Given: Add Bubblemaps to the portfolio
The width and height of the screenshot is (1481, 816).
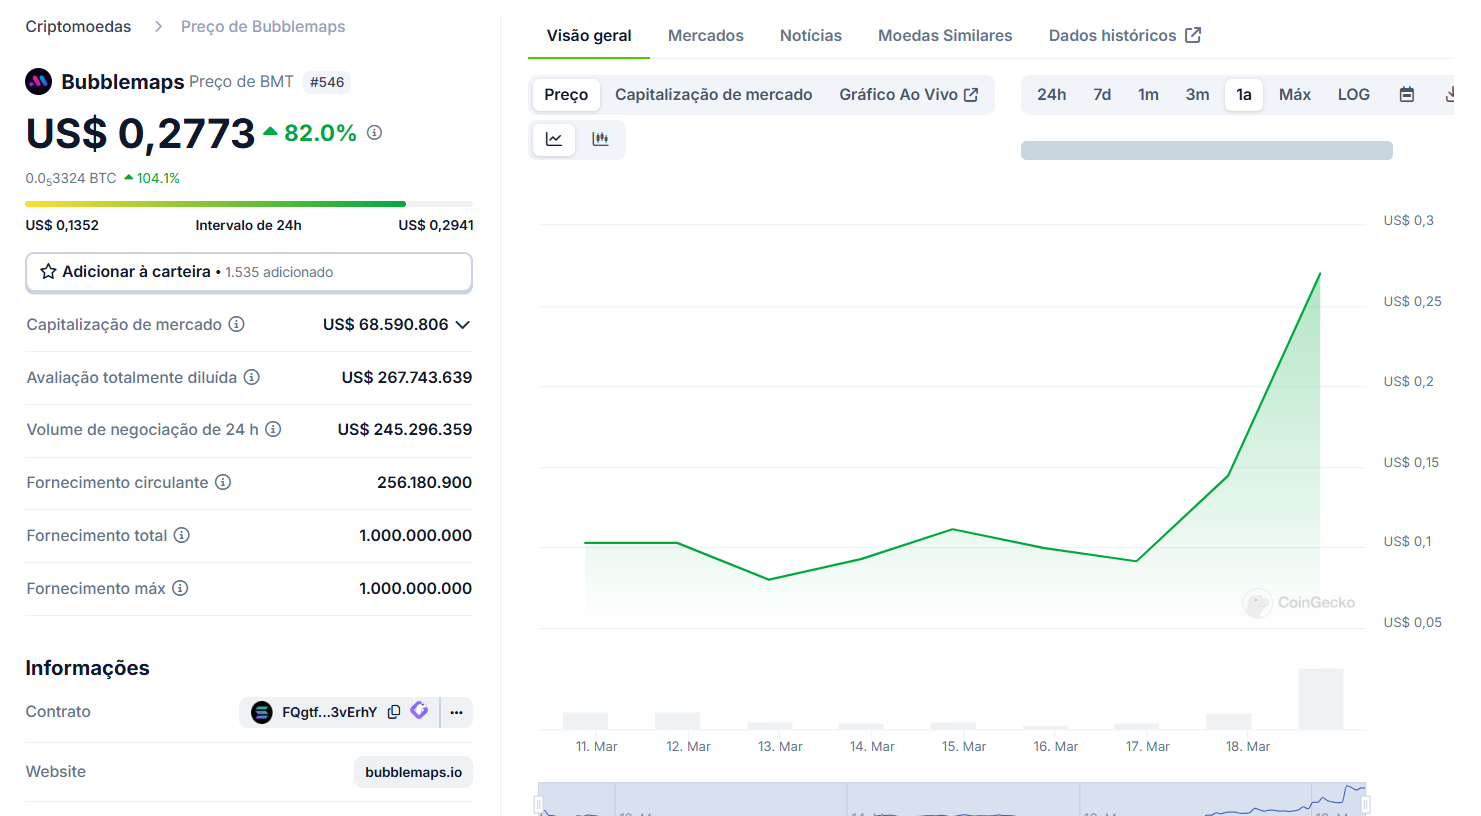Looking at the screenshot, I should tap(249, 272).
